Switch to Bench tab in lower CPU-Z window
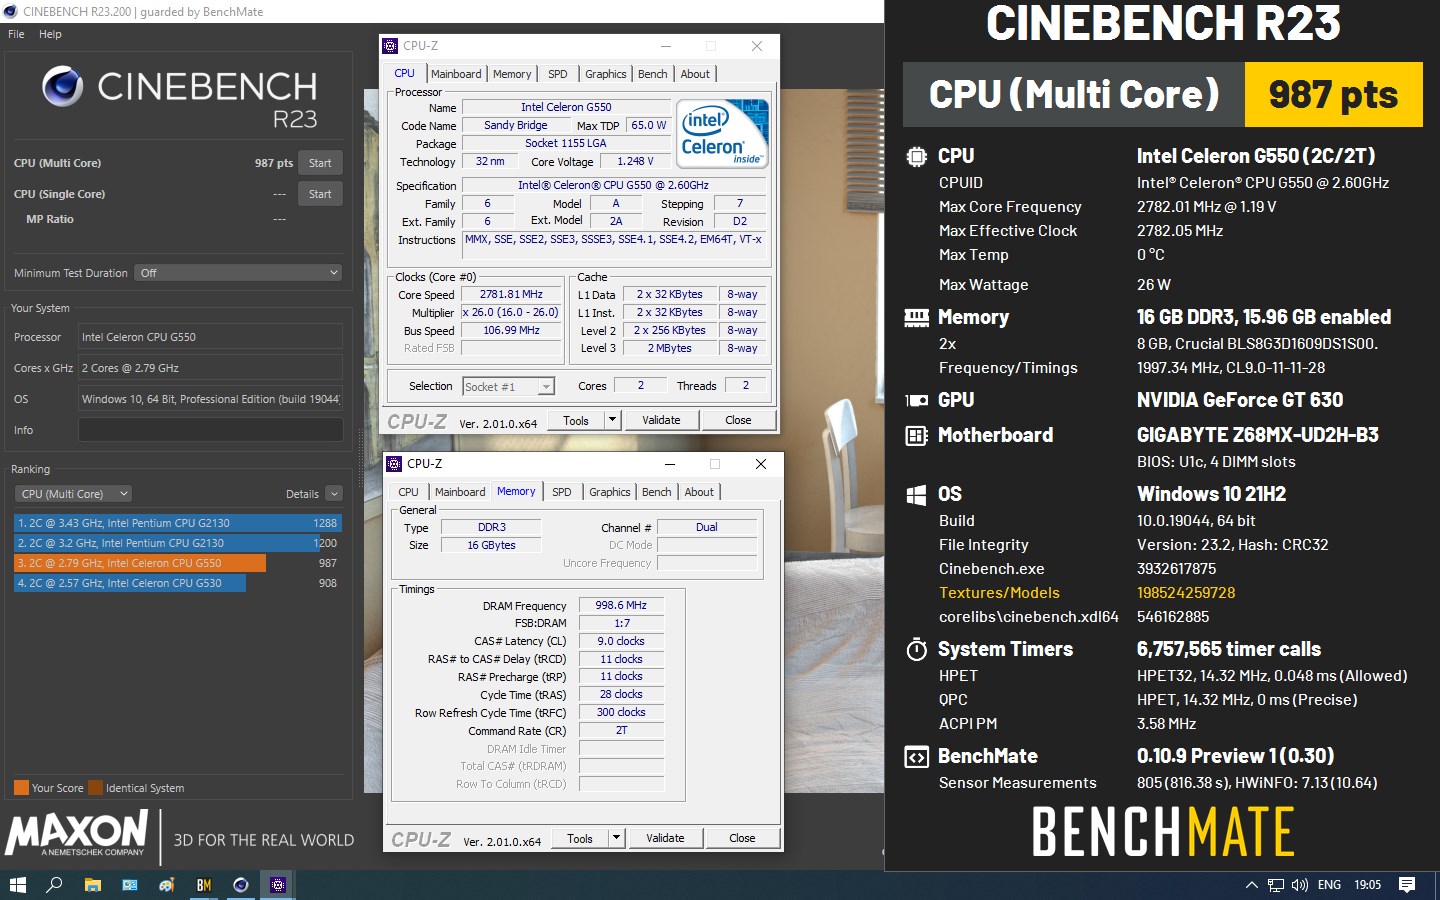Image resolution: width=1440 pixels, height=900 pixels. 657,492
